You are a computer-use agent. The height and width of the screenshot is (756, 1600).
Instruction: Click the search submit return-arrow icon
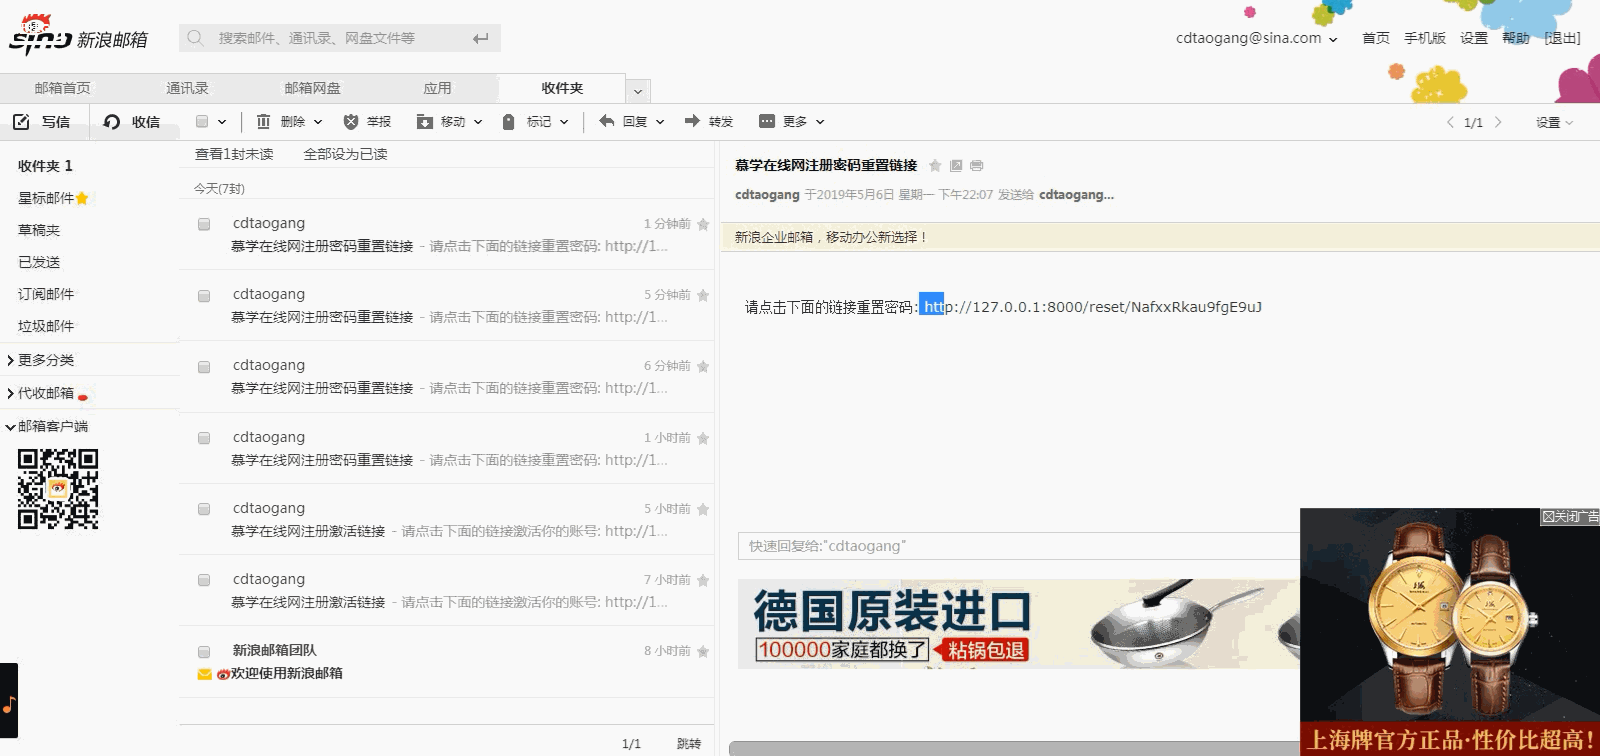pyautogui.click(x=481, y=38)
